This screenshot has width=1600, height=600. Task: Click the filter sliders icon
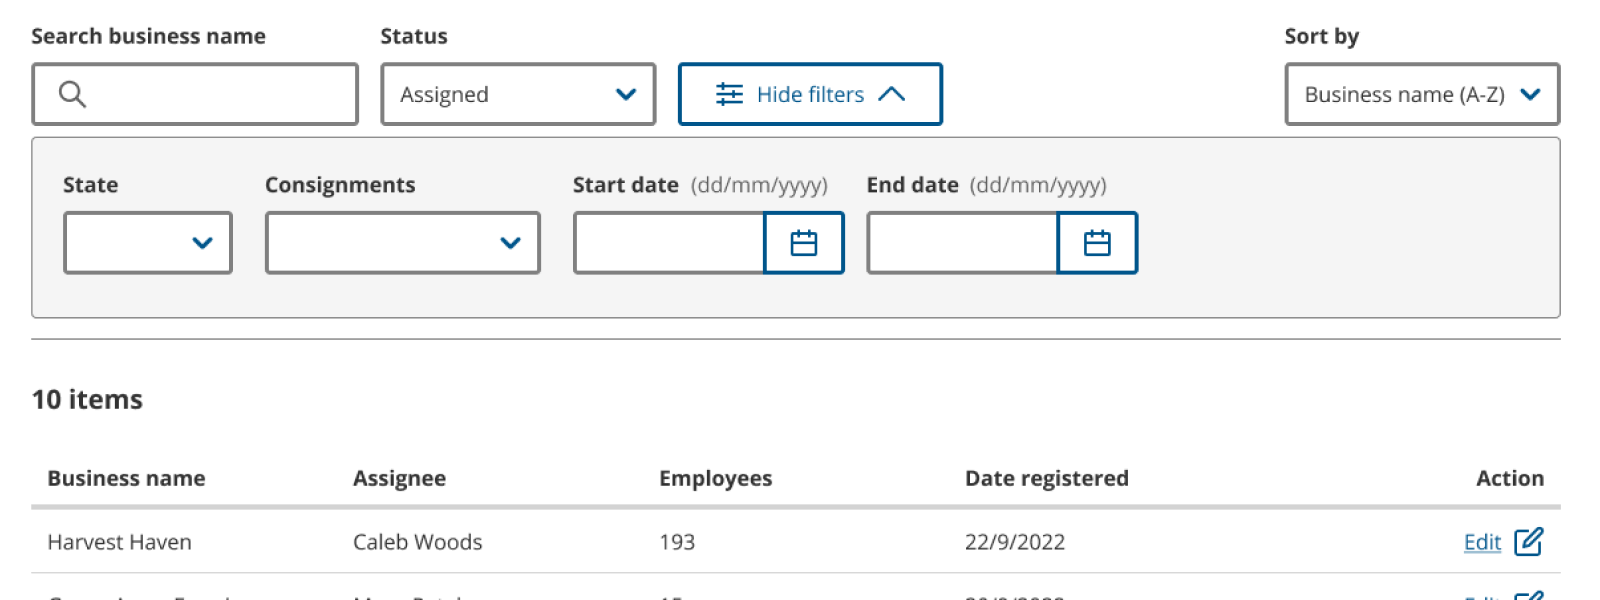[729, 94]
